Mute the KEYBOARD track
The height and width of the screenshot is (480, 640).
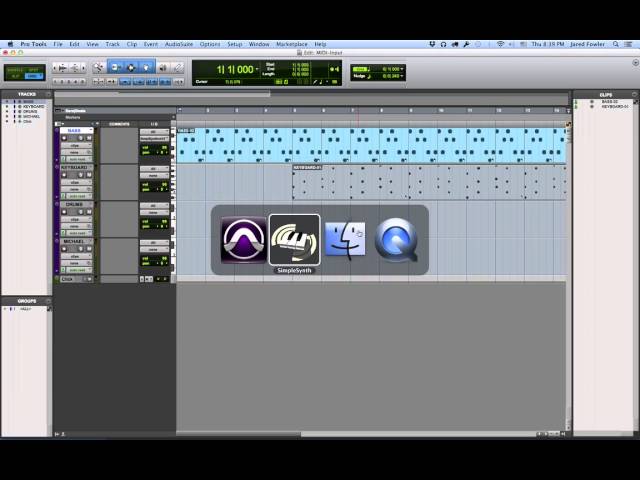click(x=89, y=175)
